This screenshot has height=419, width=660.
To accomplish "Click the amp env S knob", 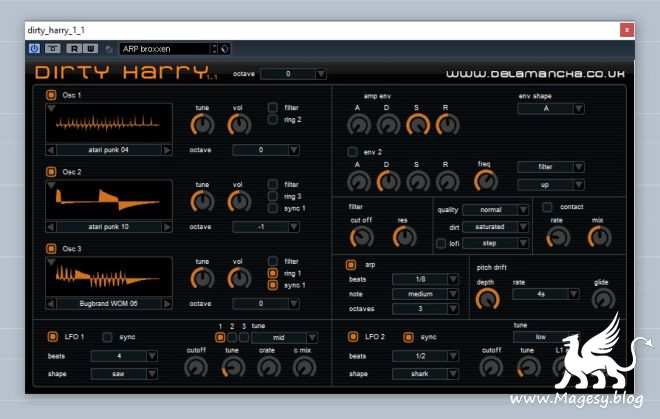I will pos(418,125).
